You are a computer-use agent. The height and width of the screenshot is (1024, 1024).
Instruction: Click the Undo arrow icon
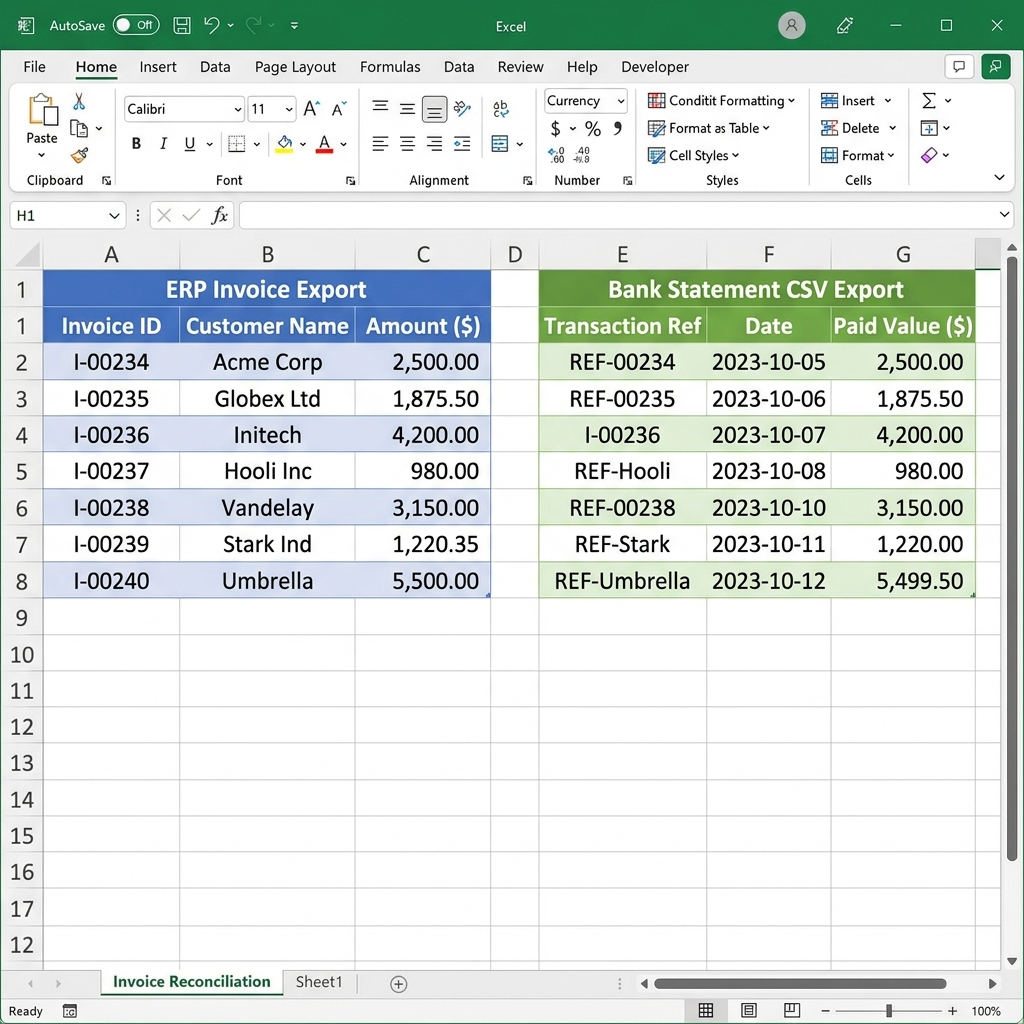coord(211,25)
